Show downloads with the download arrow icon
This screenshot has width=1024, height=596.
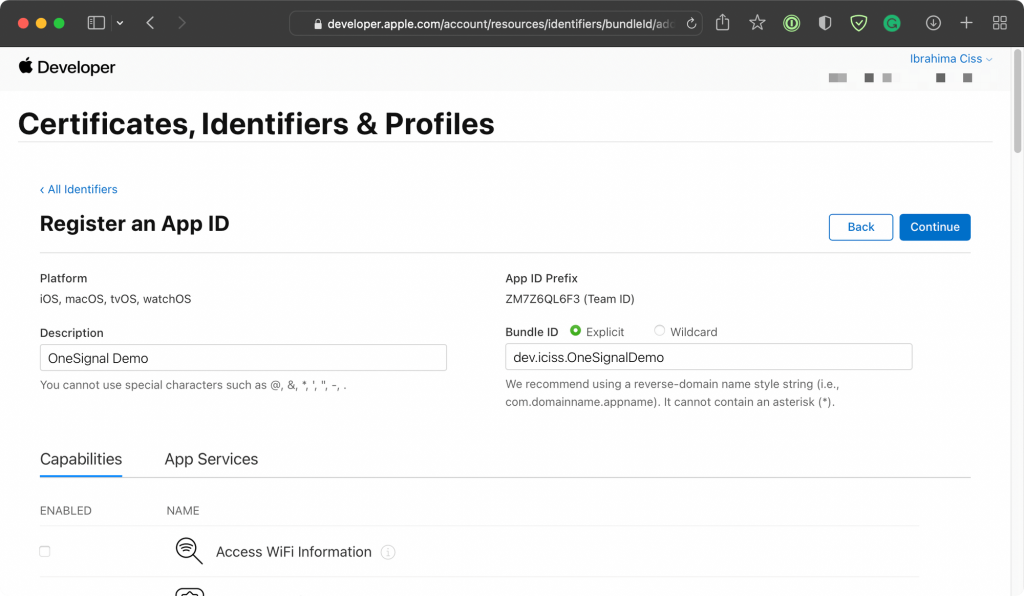click(x=933, y=23)
